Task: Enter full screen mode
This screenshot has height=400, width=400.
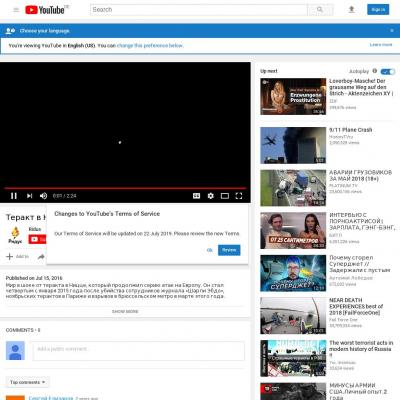Action: pyautogui.click(x=239, y=196)
